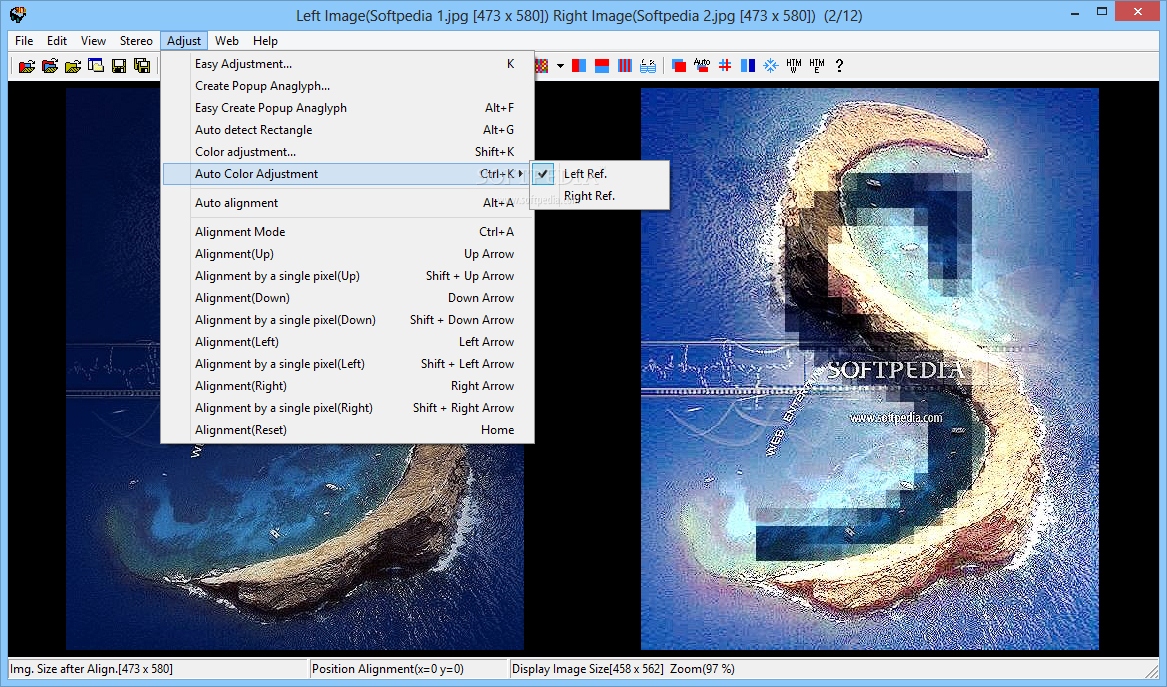Close the open Adjust menu

coord(184,41)
